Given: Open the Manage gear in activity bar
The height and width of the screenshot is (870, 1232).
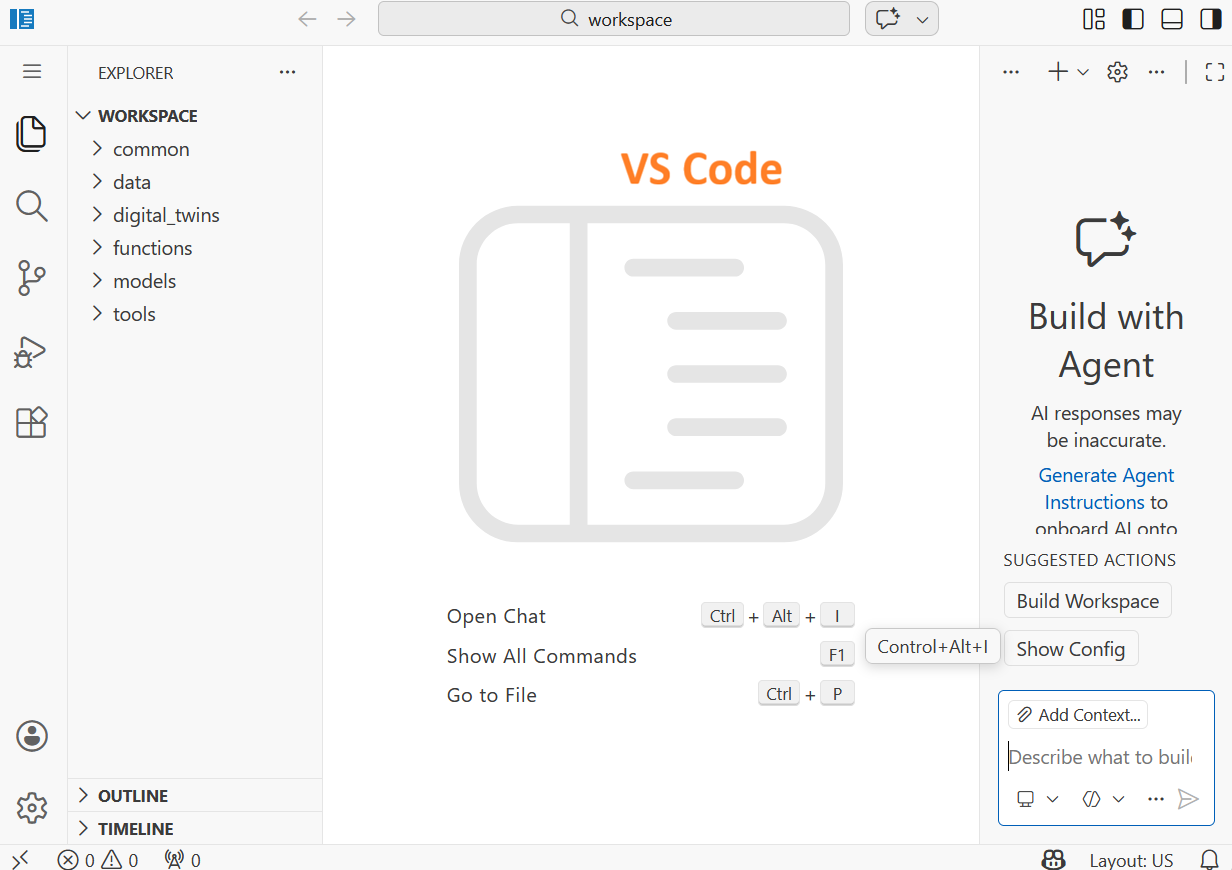Looking at the screenshot, I should point(32,807).
